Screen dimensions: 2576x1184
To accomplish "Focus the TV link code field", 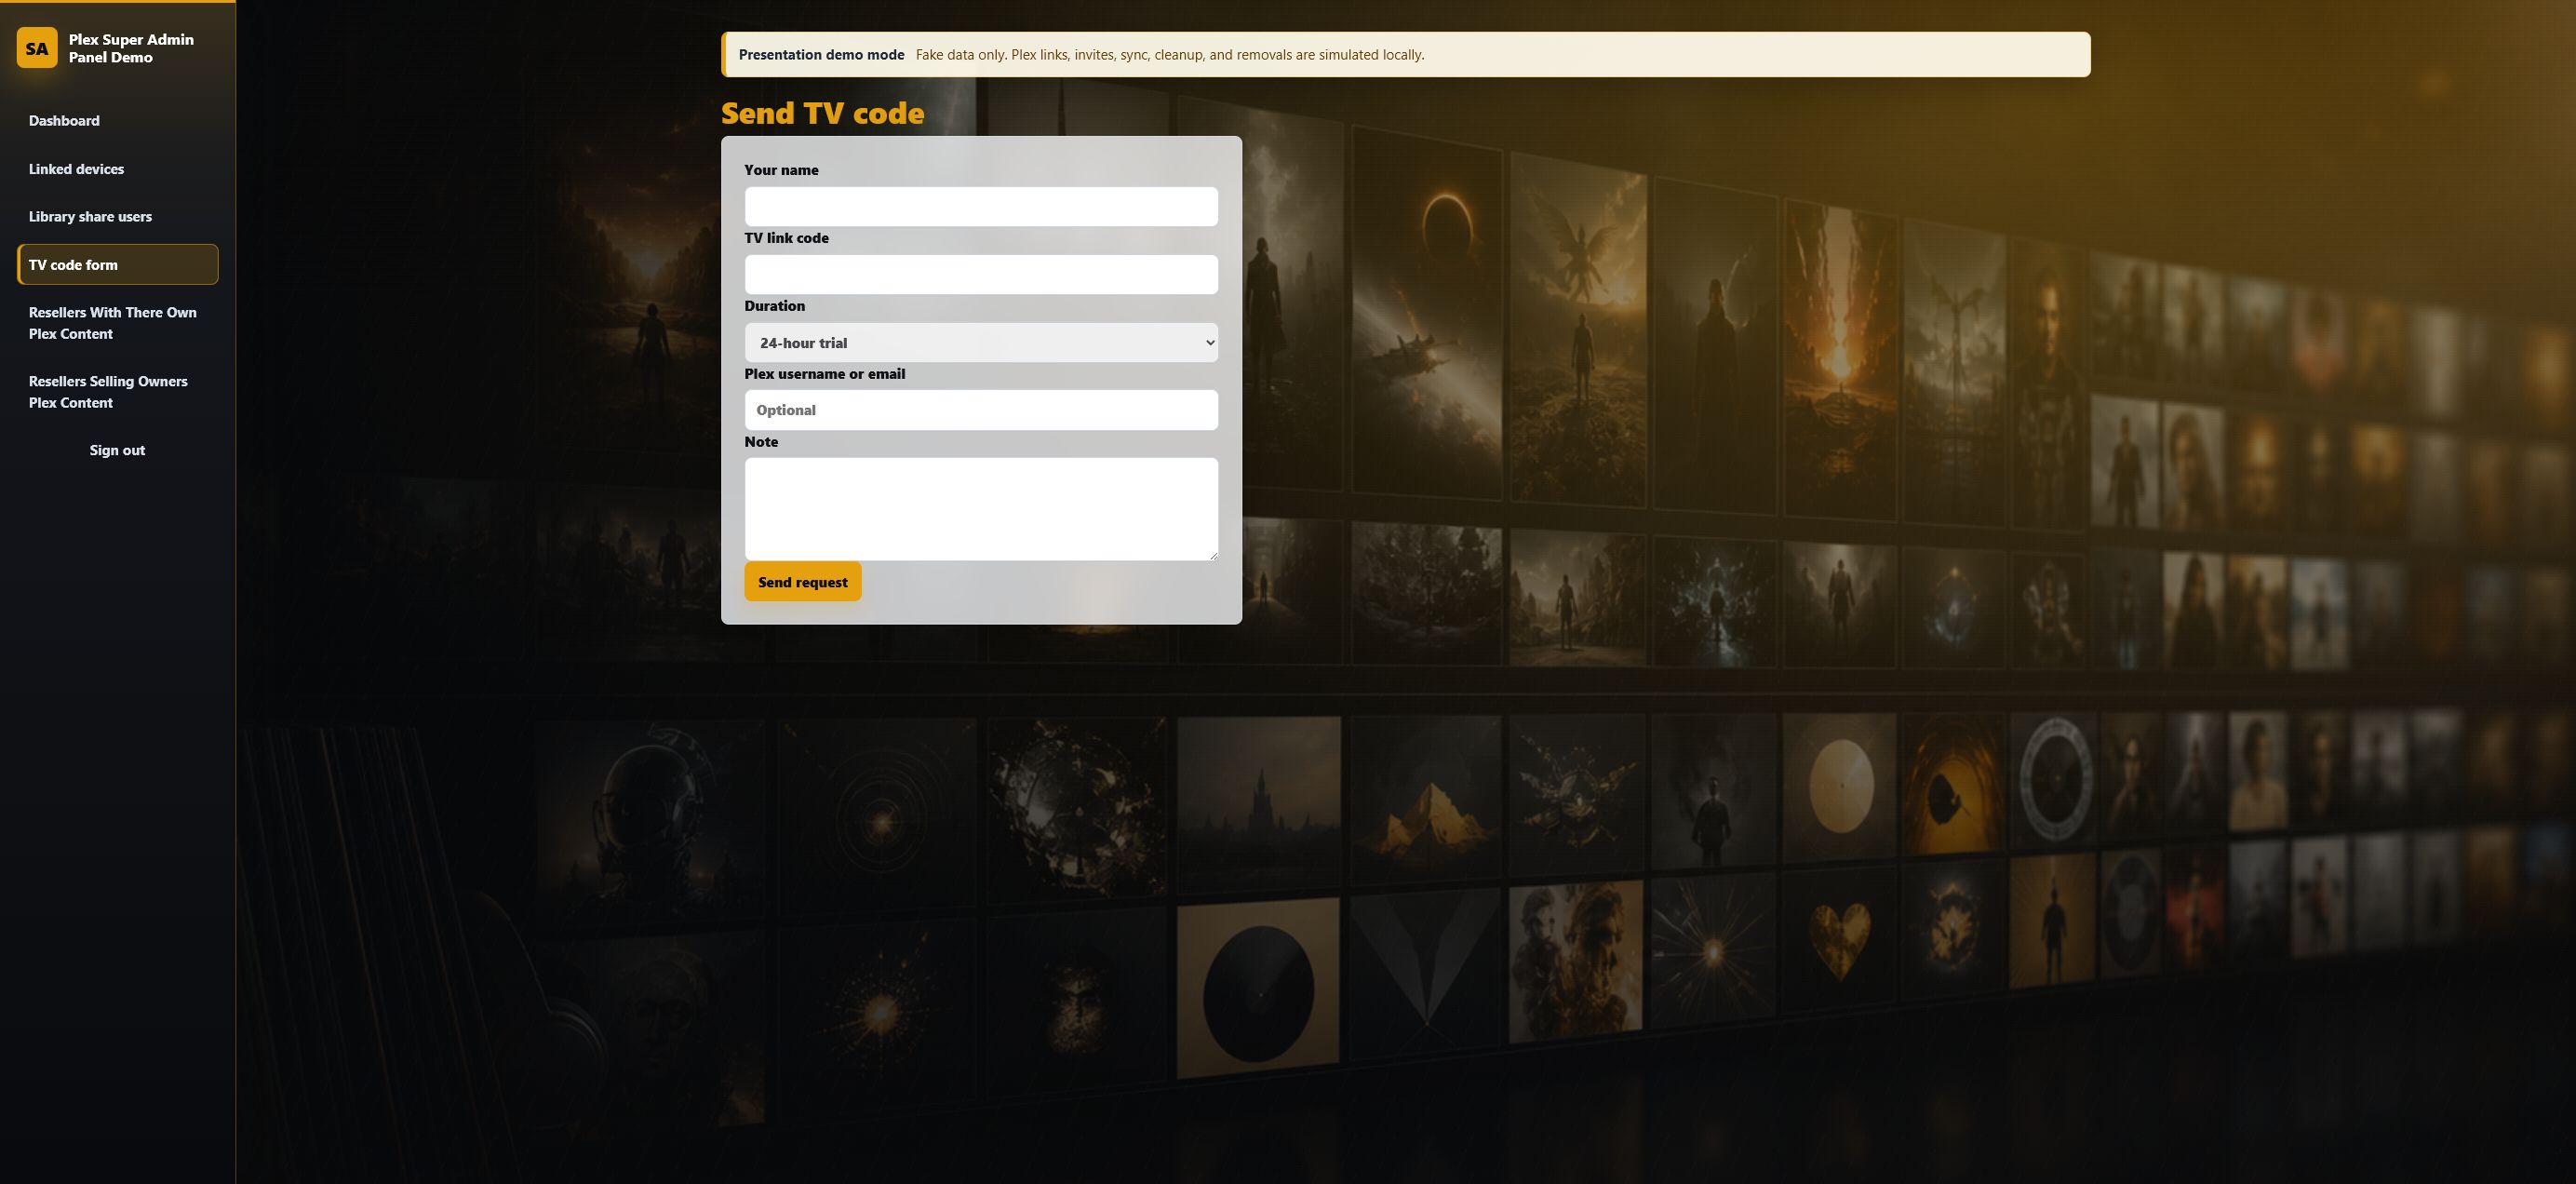I will (x=981, y=274).
